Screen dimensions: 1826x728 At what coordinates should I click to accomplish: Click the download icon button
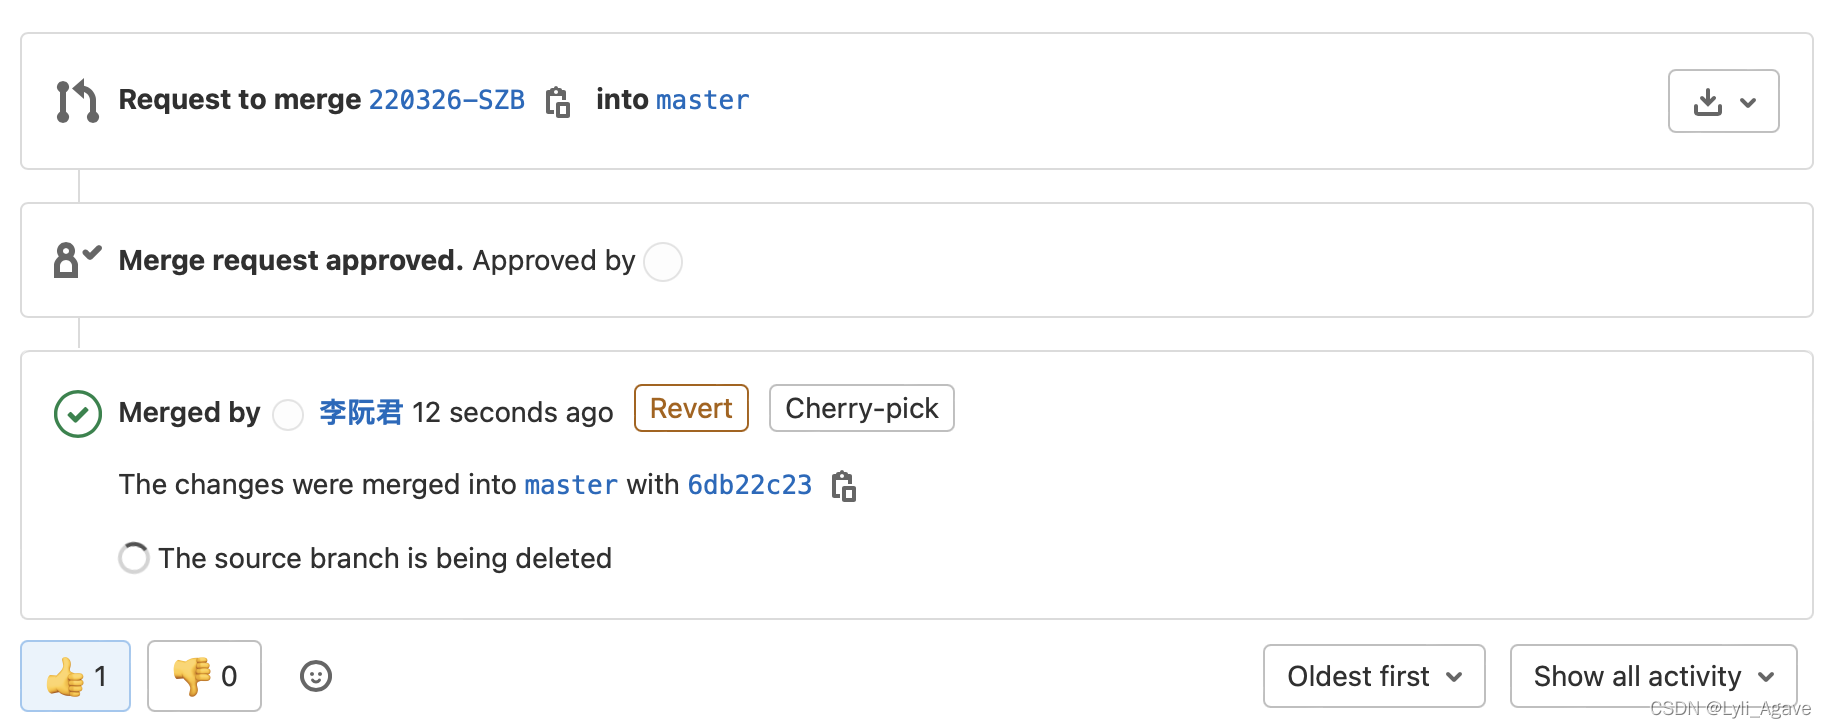(1708, 102)
